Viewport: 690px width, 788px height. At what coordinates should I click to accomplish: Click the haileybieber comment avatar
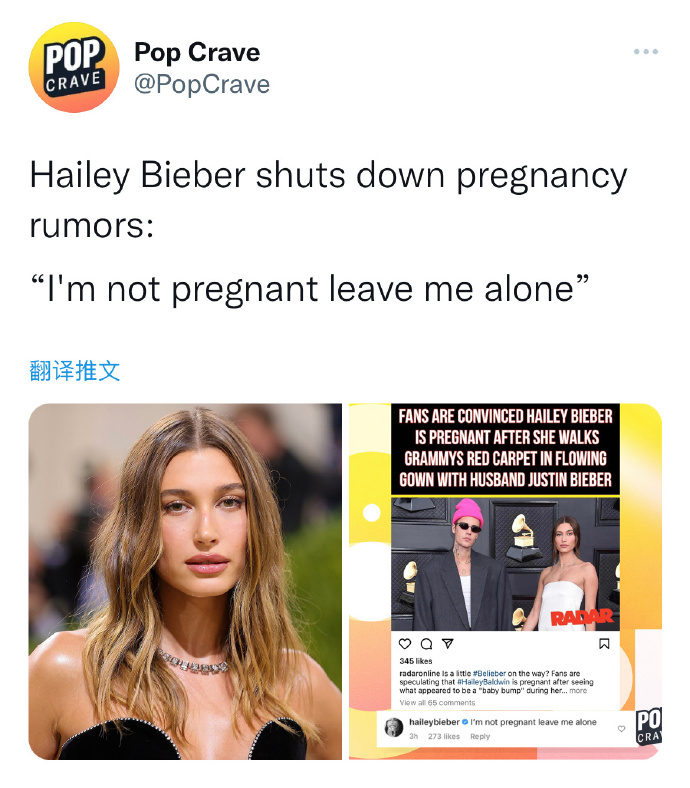tap(393, 727)
